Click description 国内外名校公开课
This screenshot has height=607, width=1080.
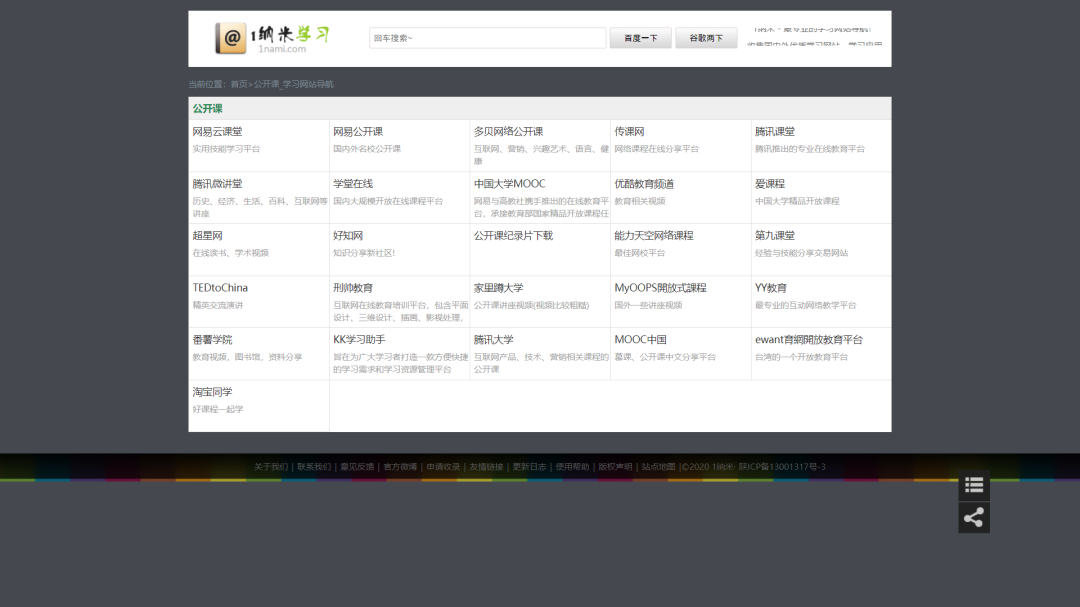click(367, 149)
